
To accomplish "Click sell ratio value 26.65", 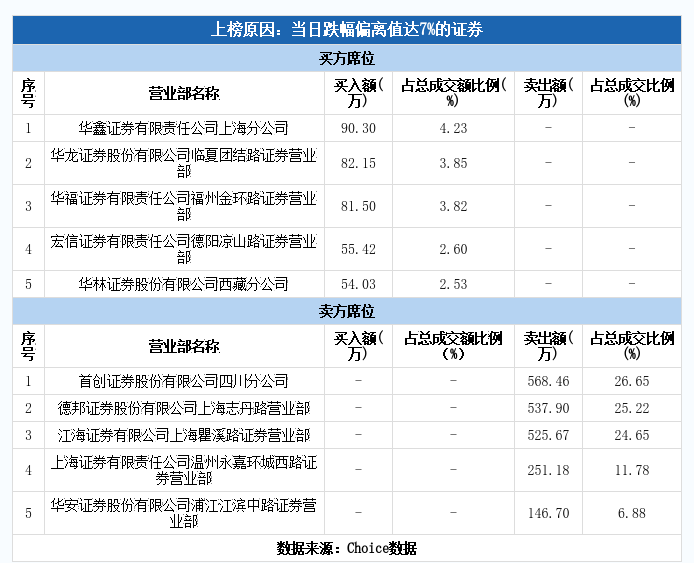I will click(x=632, y=381).
